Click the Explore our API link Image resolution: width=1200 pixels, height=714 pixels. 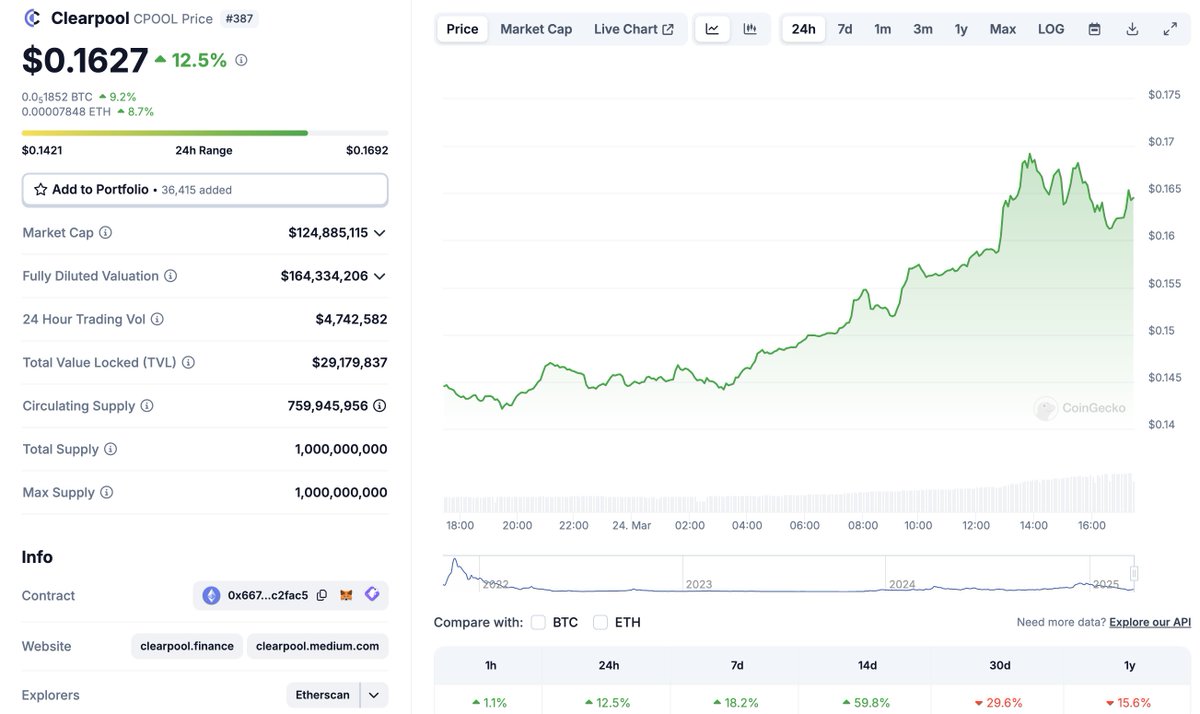click(1149, 621)
